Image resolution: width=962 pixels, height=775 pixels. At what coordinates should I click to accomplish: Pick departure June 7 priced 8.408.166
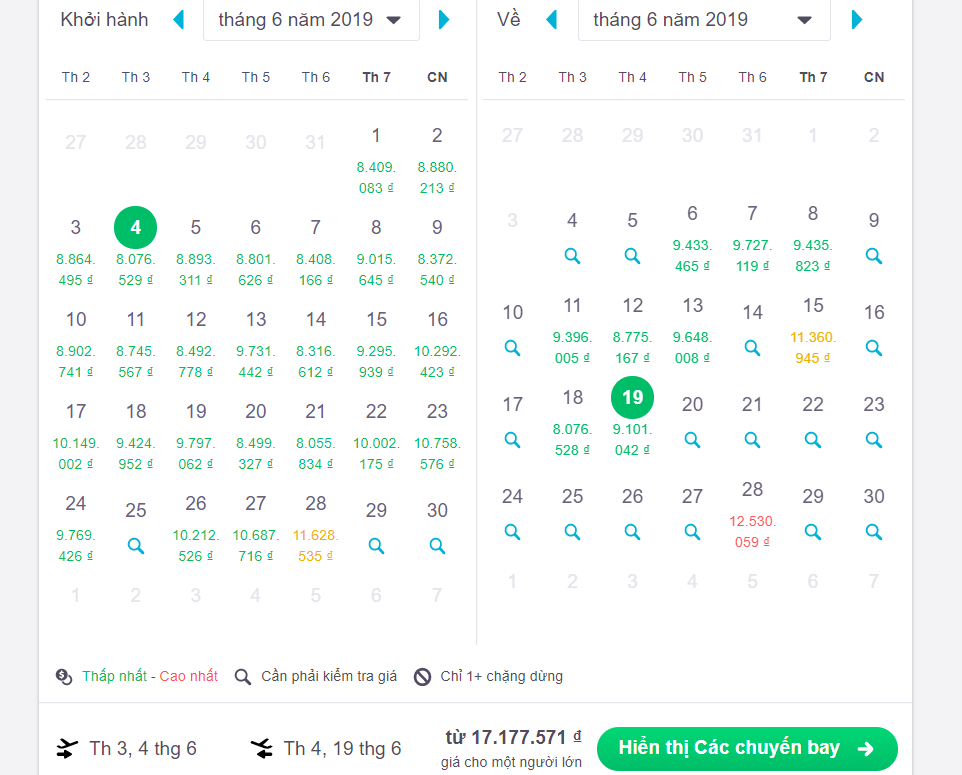(315, 252)
